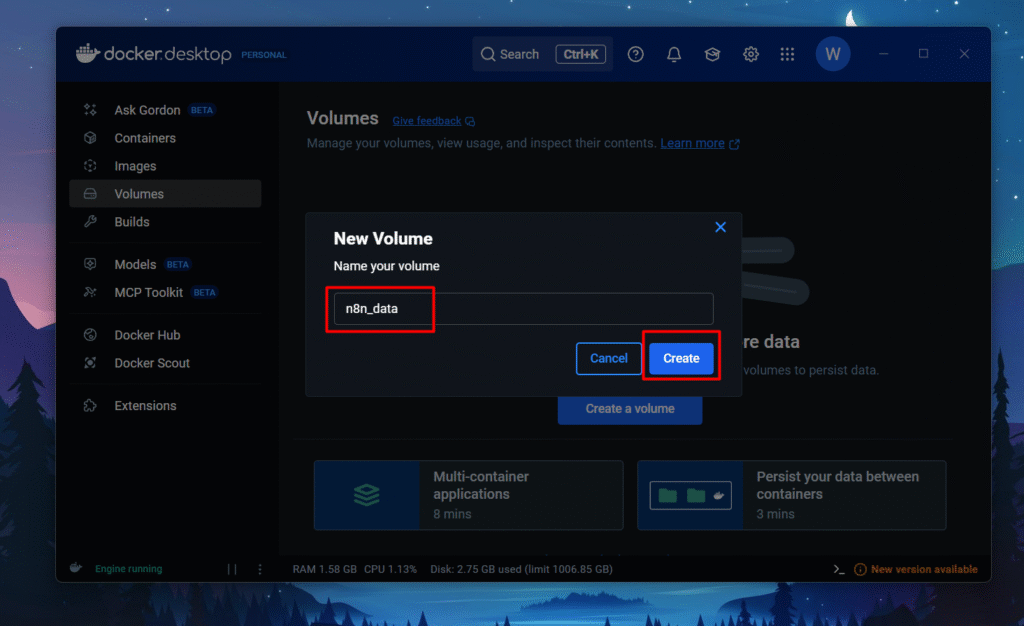Open the apps grid icon

(x=788, y=54)
